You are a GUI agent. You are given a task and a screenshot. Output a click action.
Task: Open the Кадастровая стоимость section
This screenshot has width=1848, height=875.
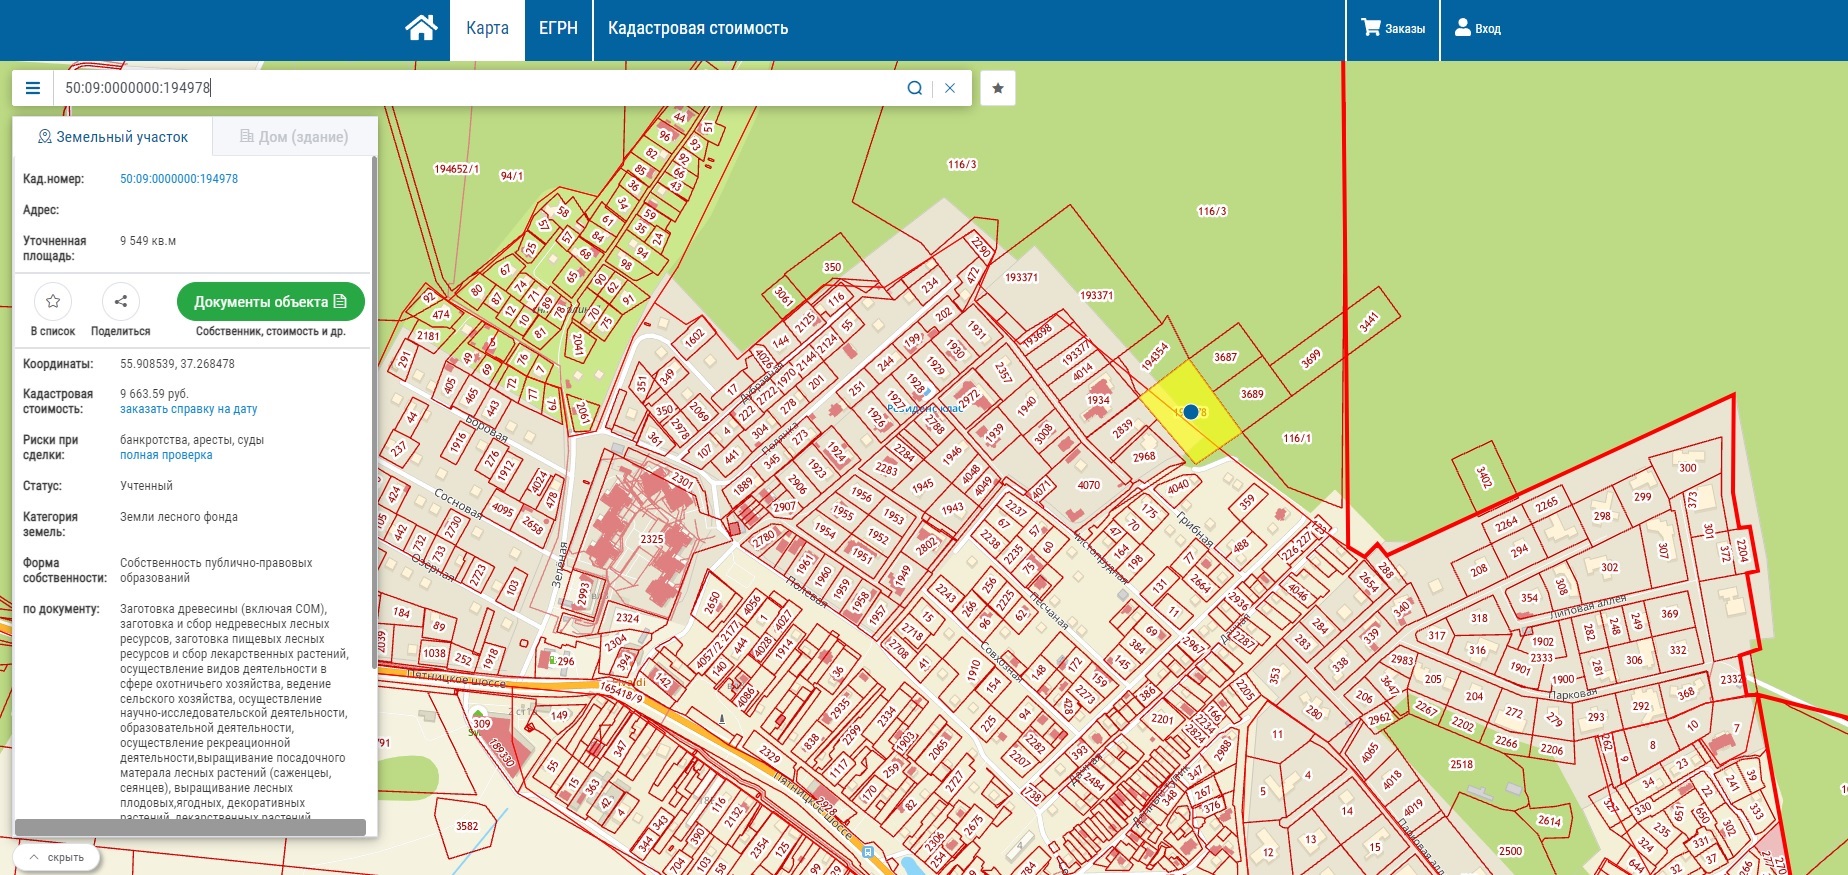[697, 28]
